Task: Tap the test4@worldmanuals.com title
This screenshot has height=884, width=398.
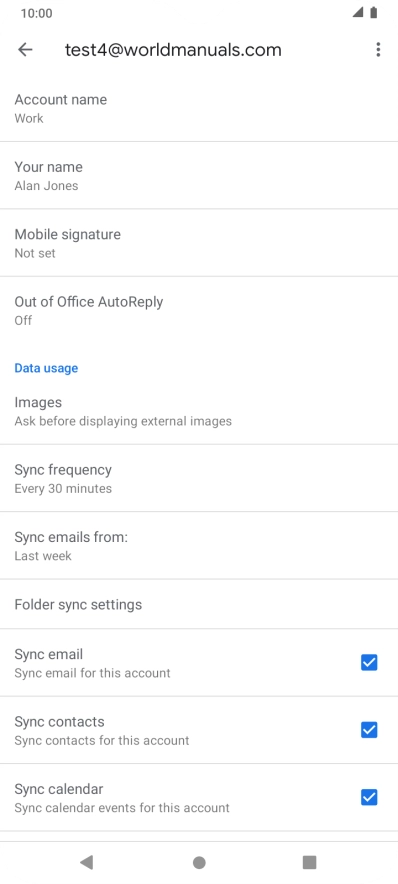Action: click(173, 50)
